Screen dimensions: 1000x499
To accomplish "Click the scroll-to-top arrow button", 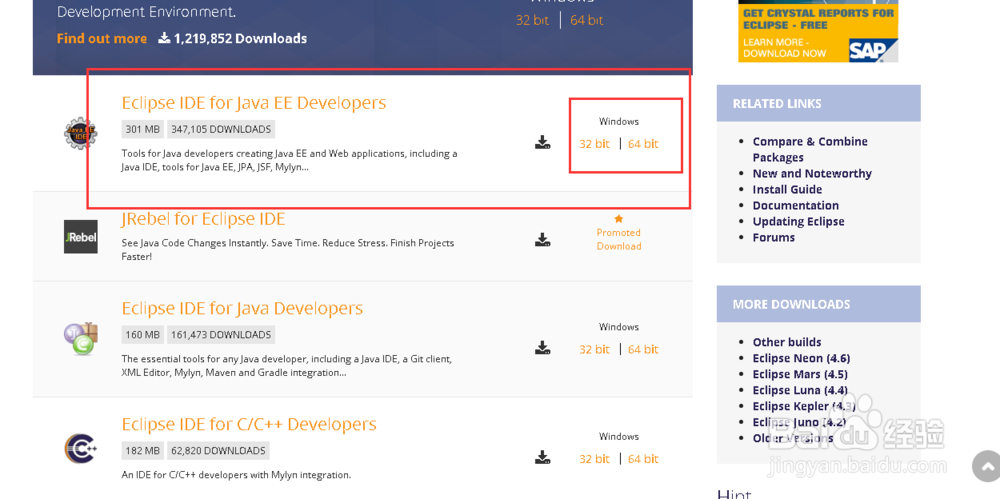I will (x=987, y=466).
